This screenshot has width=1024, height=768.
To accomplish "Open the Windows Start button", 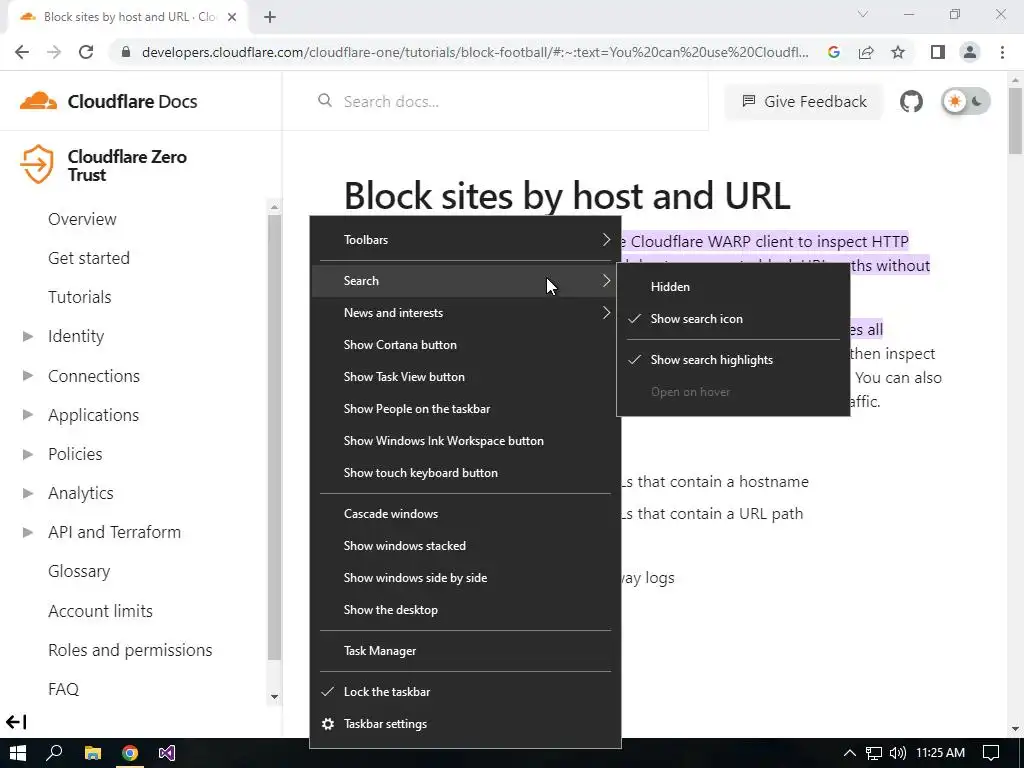I will [x=18, y=753].
